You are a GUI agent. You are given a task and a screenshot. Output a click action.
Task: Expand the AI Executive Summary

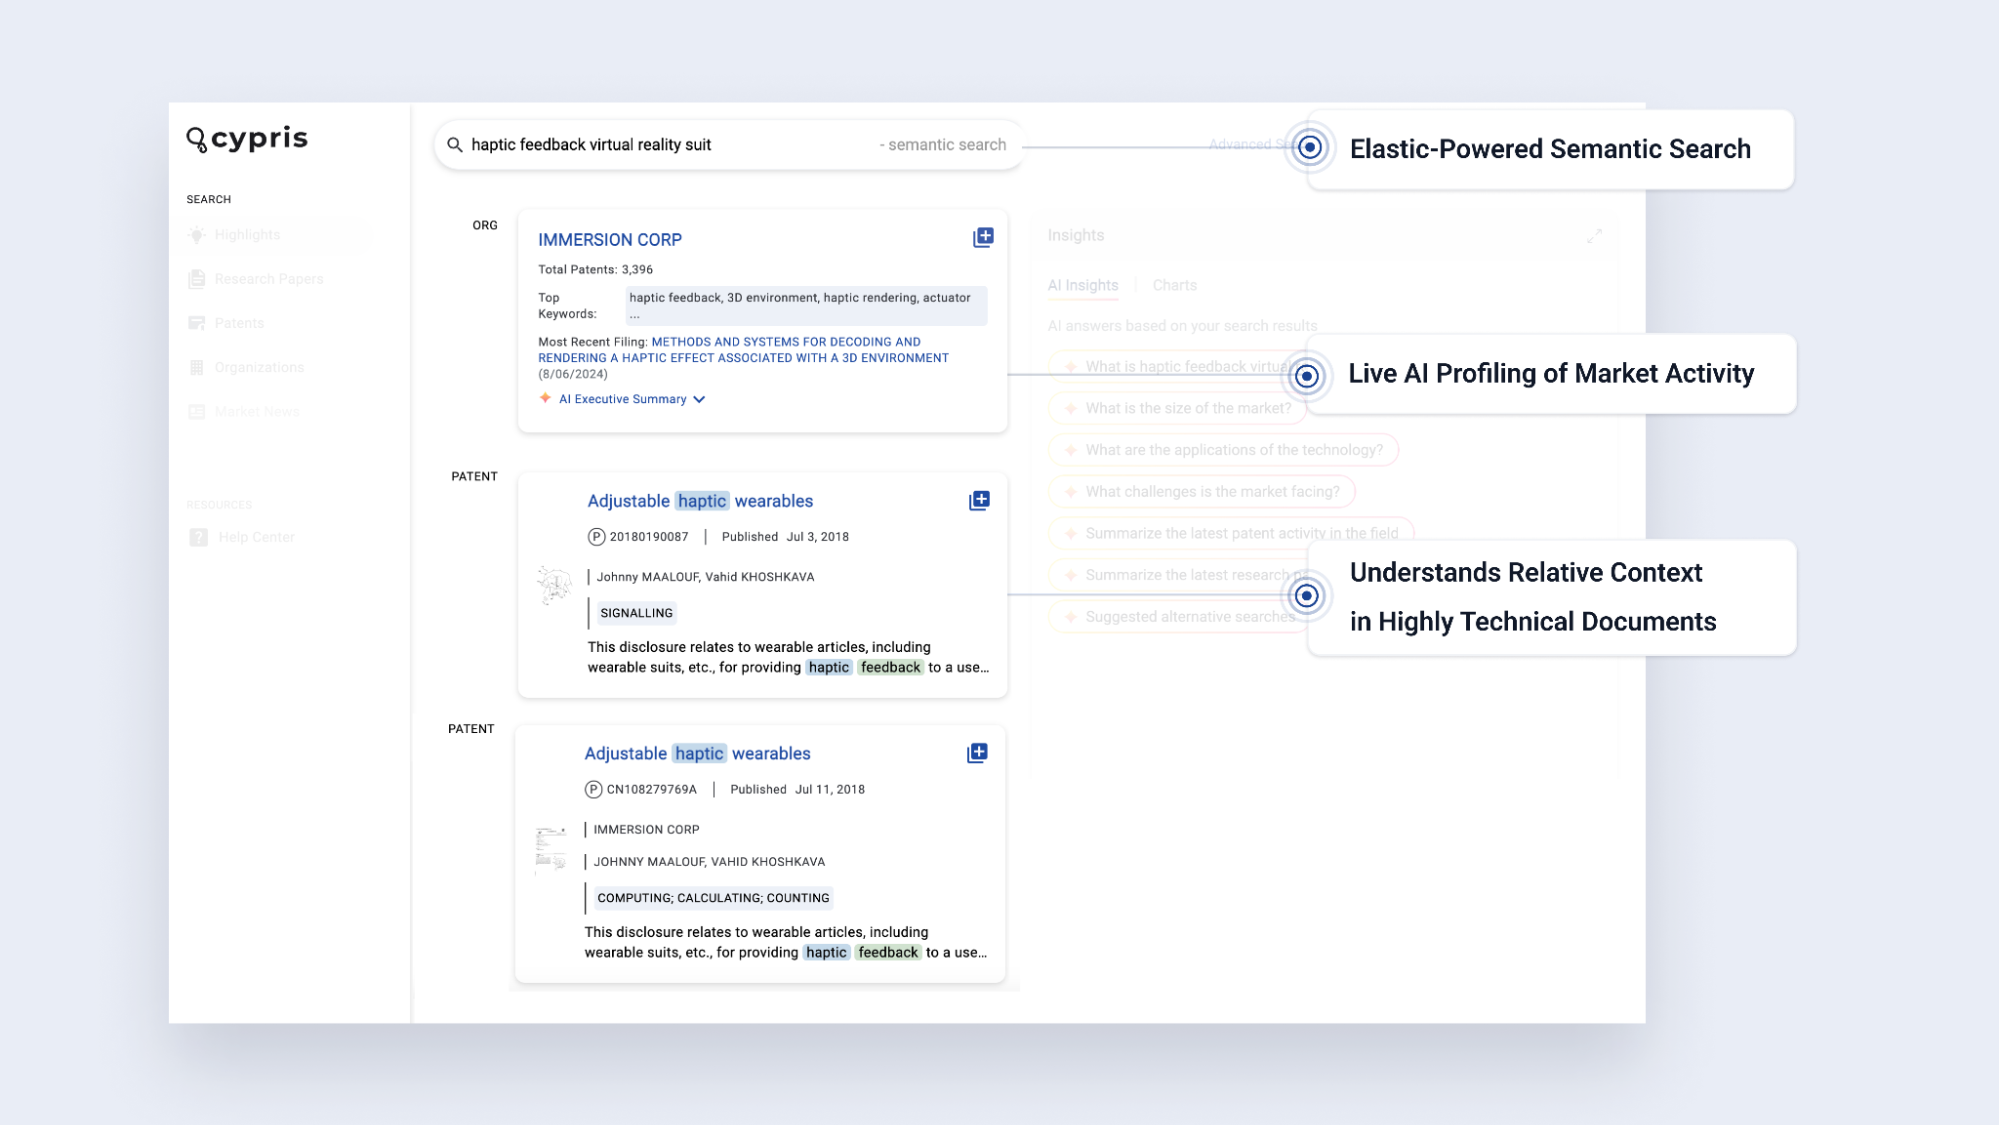632,399
